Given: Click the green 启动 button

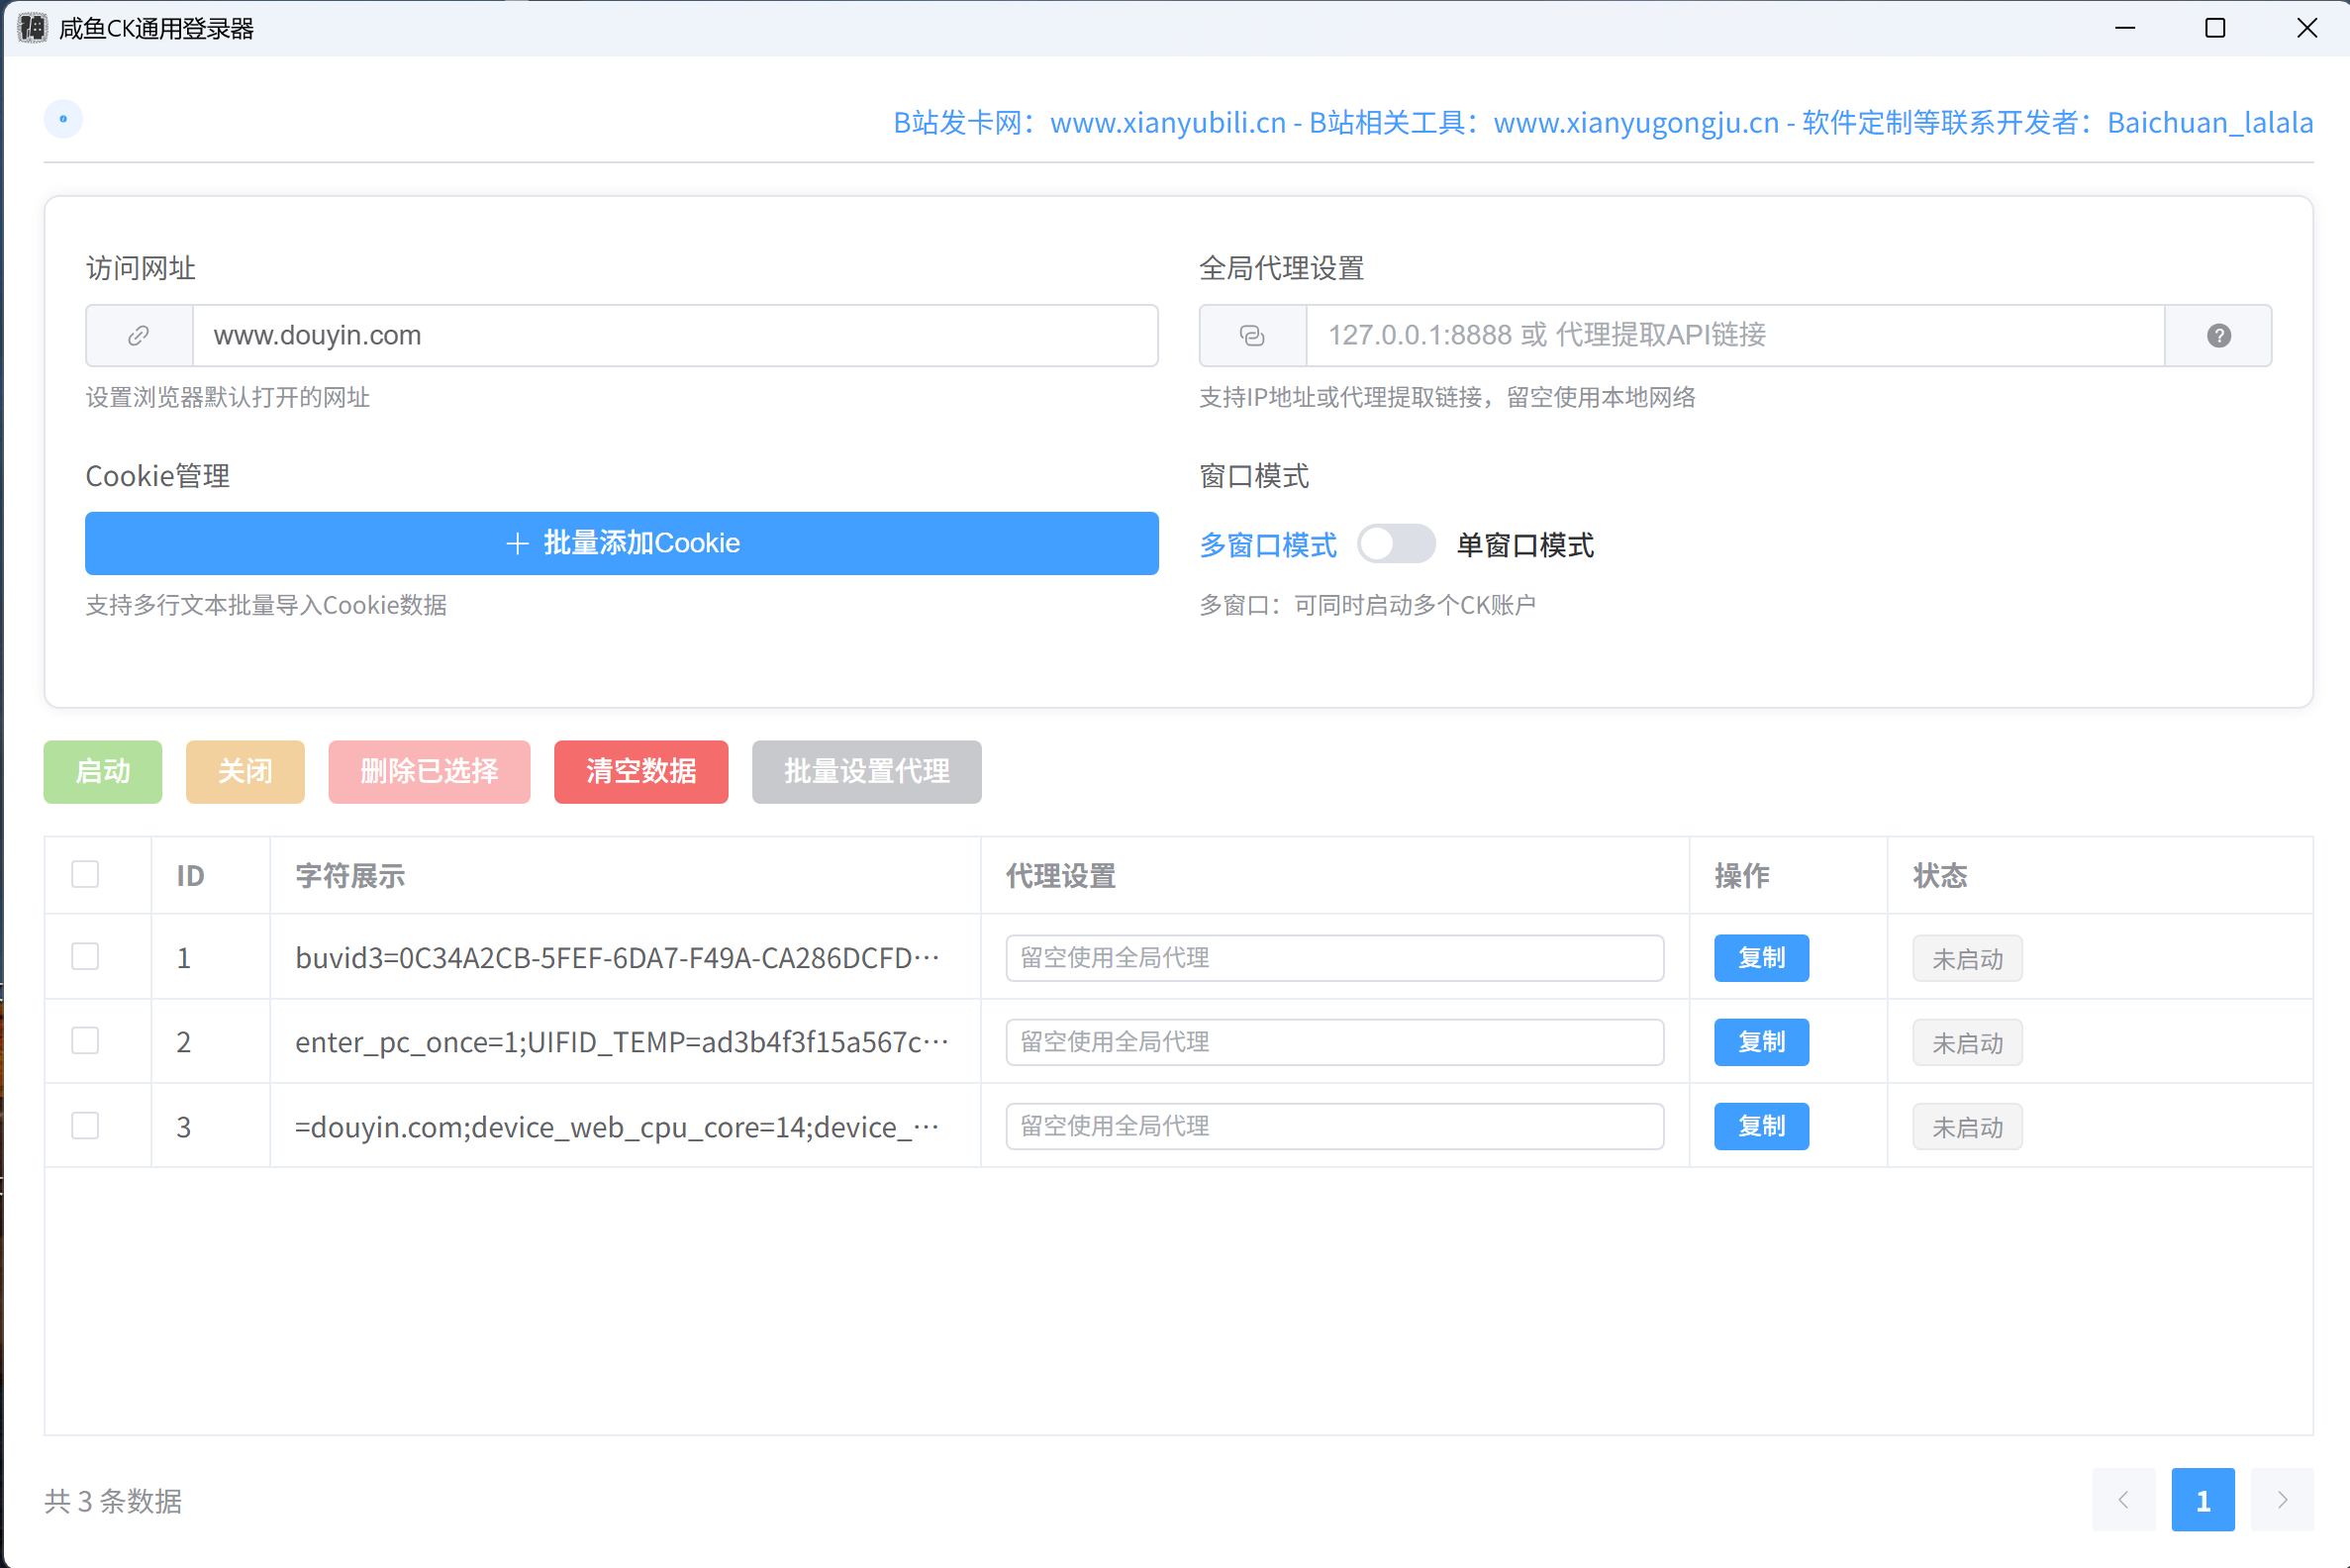Looking at the screenshot, I should pyautogui.click(x=103, y=772).
